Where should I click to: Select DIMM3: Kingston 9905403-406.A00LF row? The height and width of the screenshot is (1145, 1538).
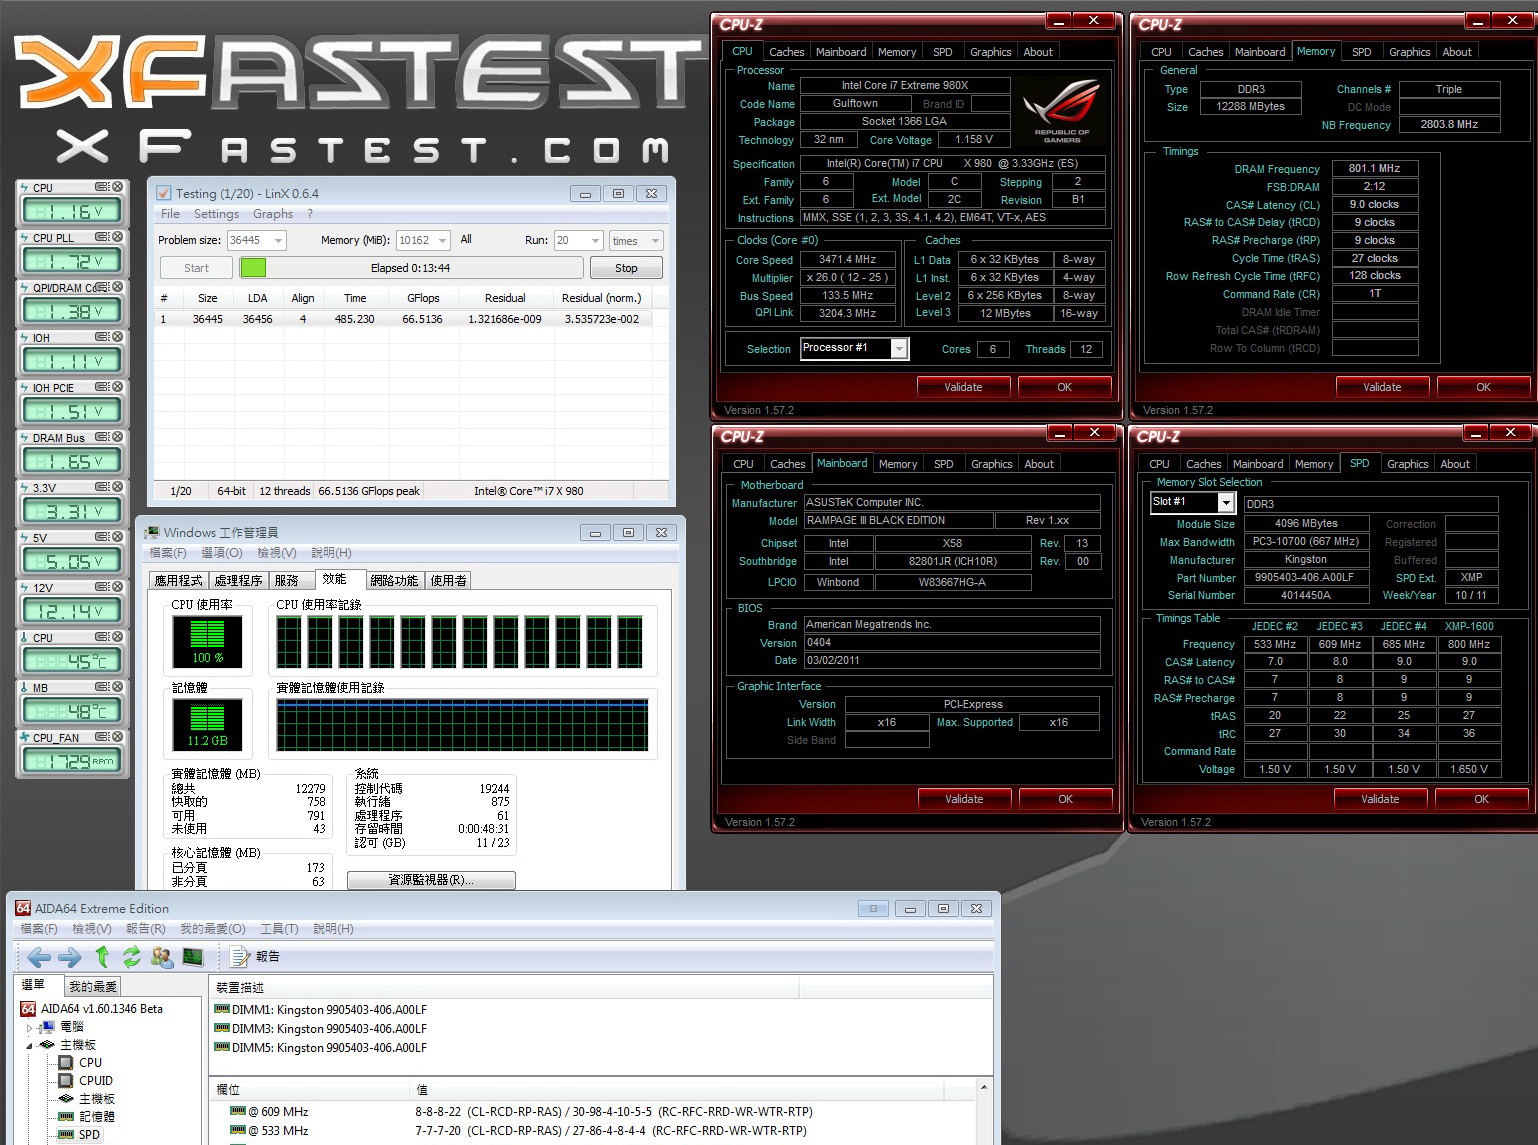(x=320, y=1028)
